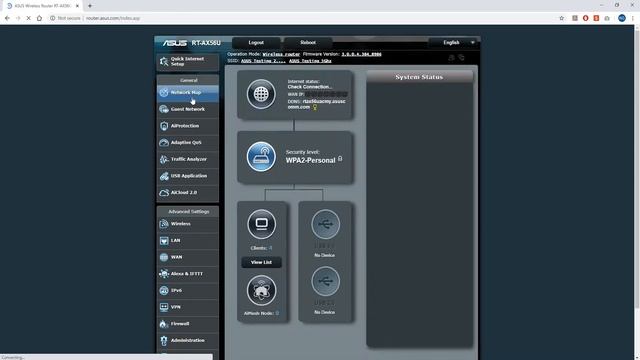Click the WPA2-Personal security level text

tap(310, 160)
